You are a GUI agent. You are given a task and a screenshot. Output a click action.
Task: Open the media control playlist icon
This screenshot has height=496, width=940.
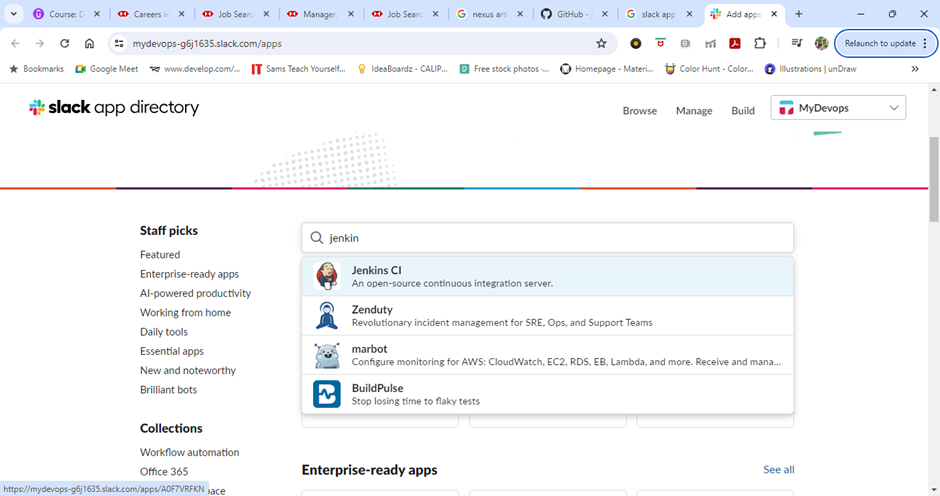pos(797,43)
